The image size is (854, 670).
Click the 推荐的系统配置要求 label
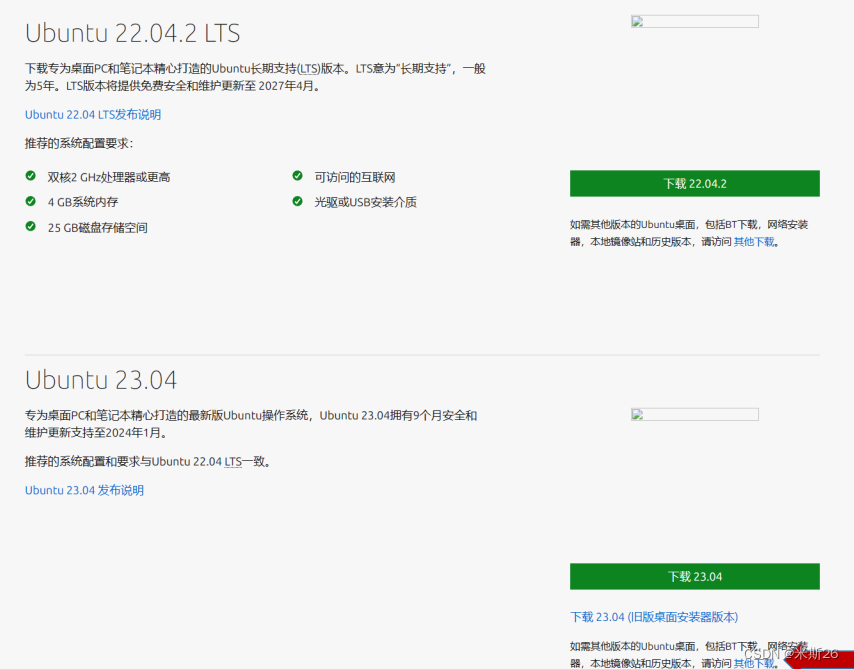[x=79, y=143]
